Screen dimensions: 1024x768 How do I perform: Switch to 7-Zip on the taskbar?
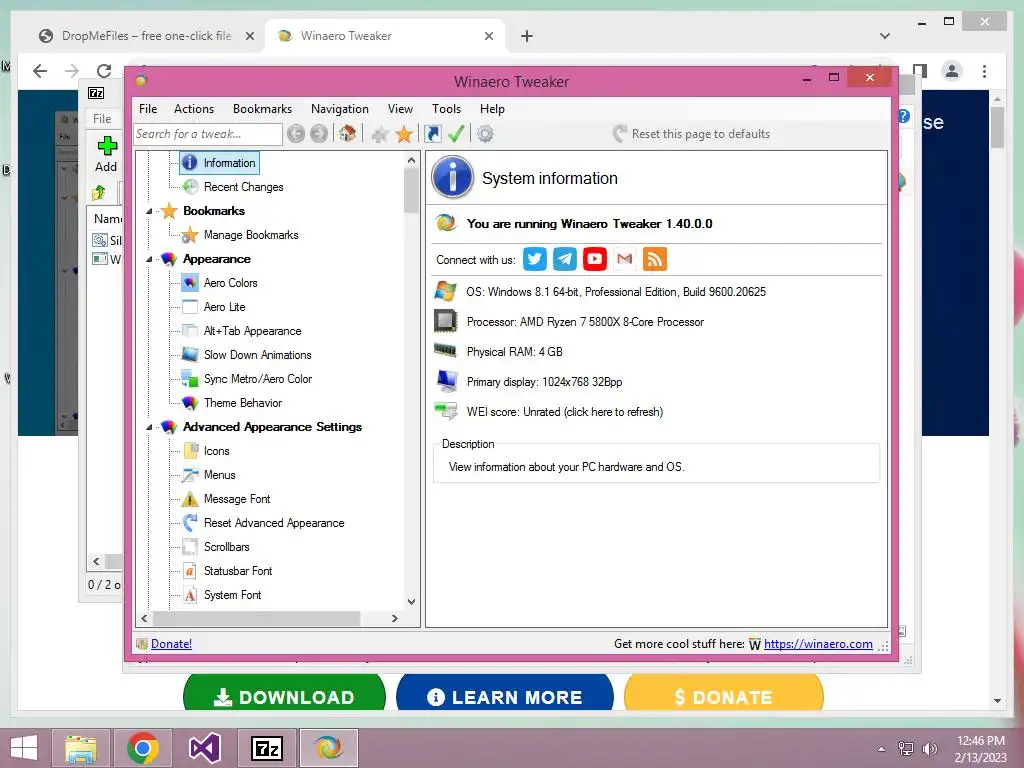pos(267,748)
